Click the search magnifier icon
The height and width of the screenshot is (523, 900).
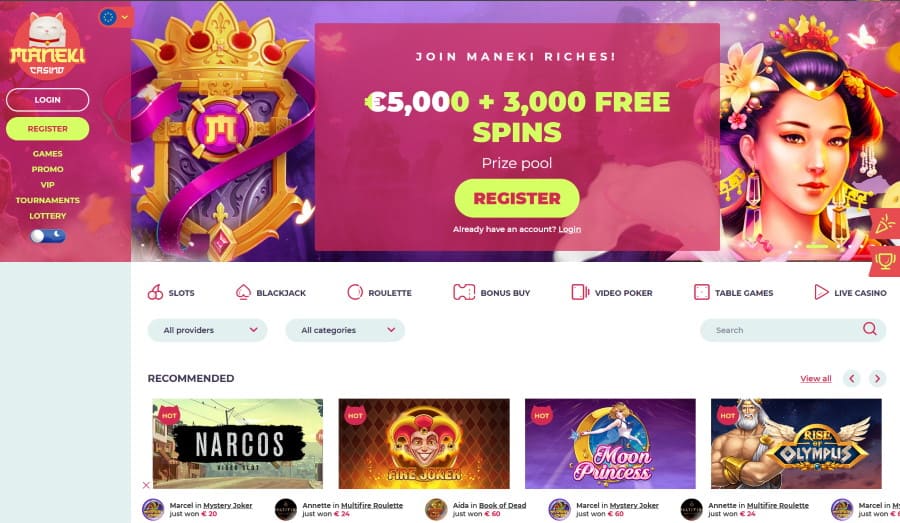point(870,329)
